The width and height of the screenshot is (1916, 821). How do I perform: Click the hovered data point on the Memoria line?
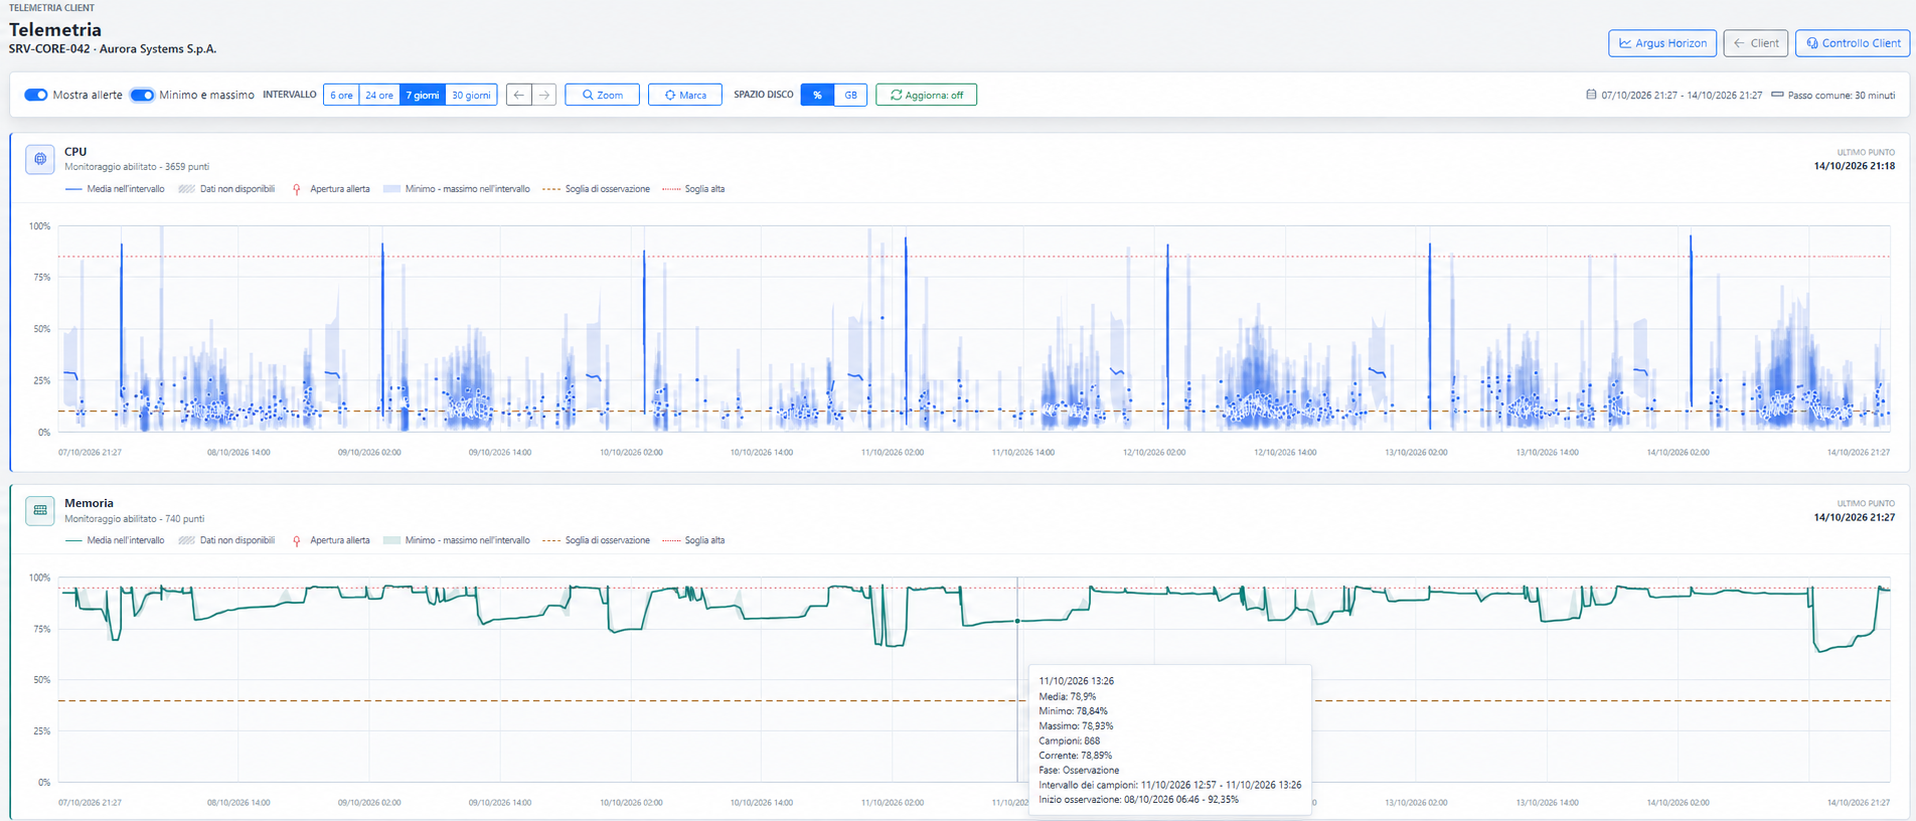pos(1018,621)
